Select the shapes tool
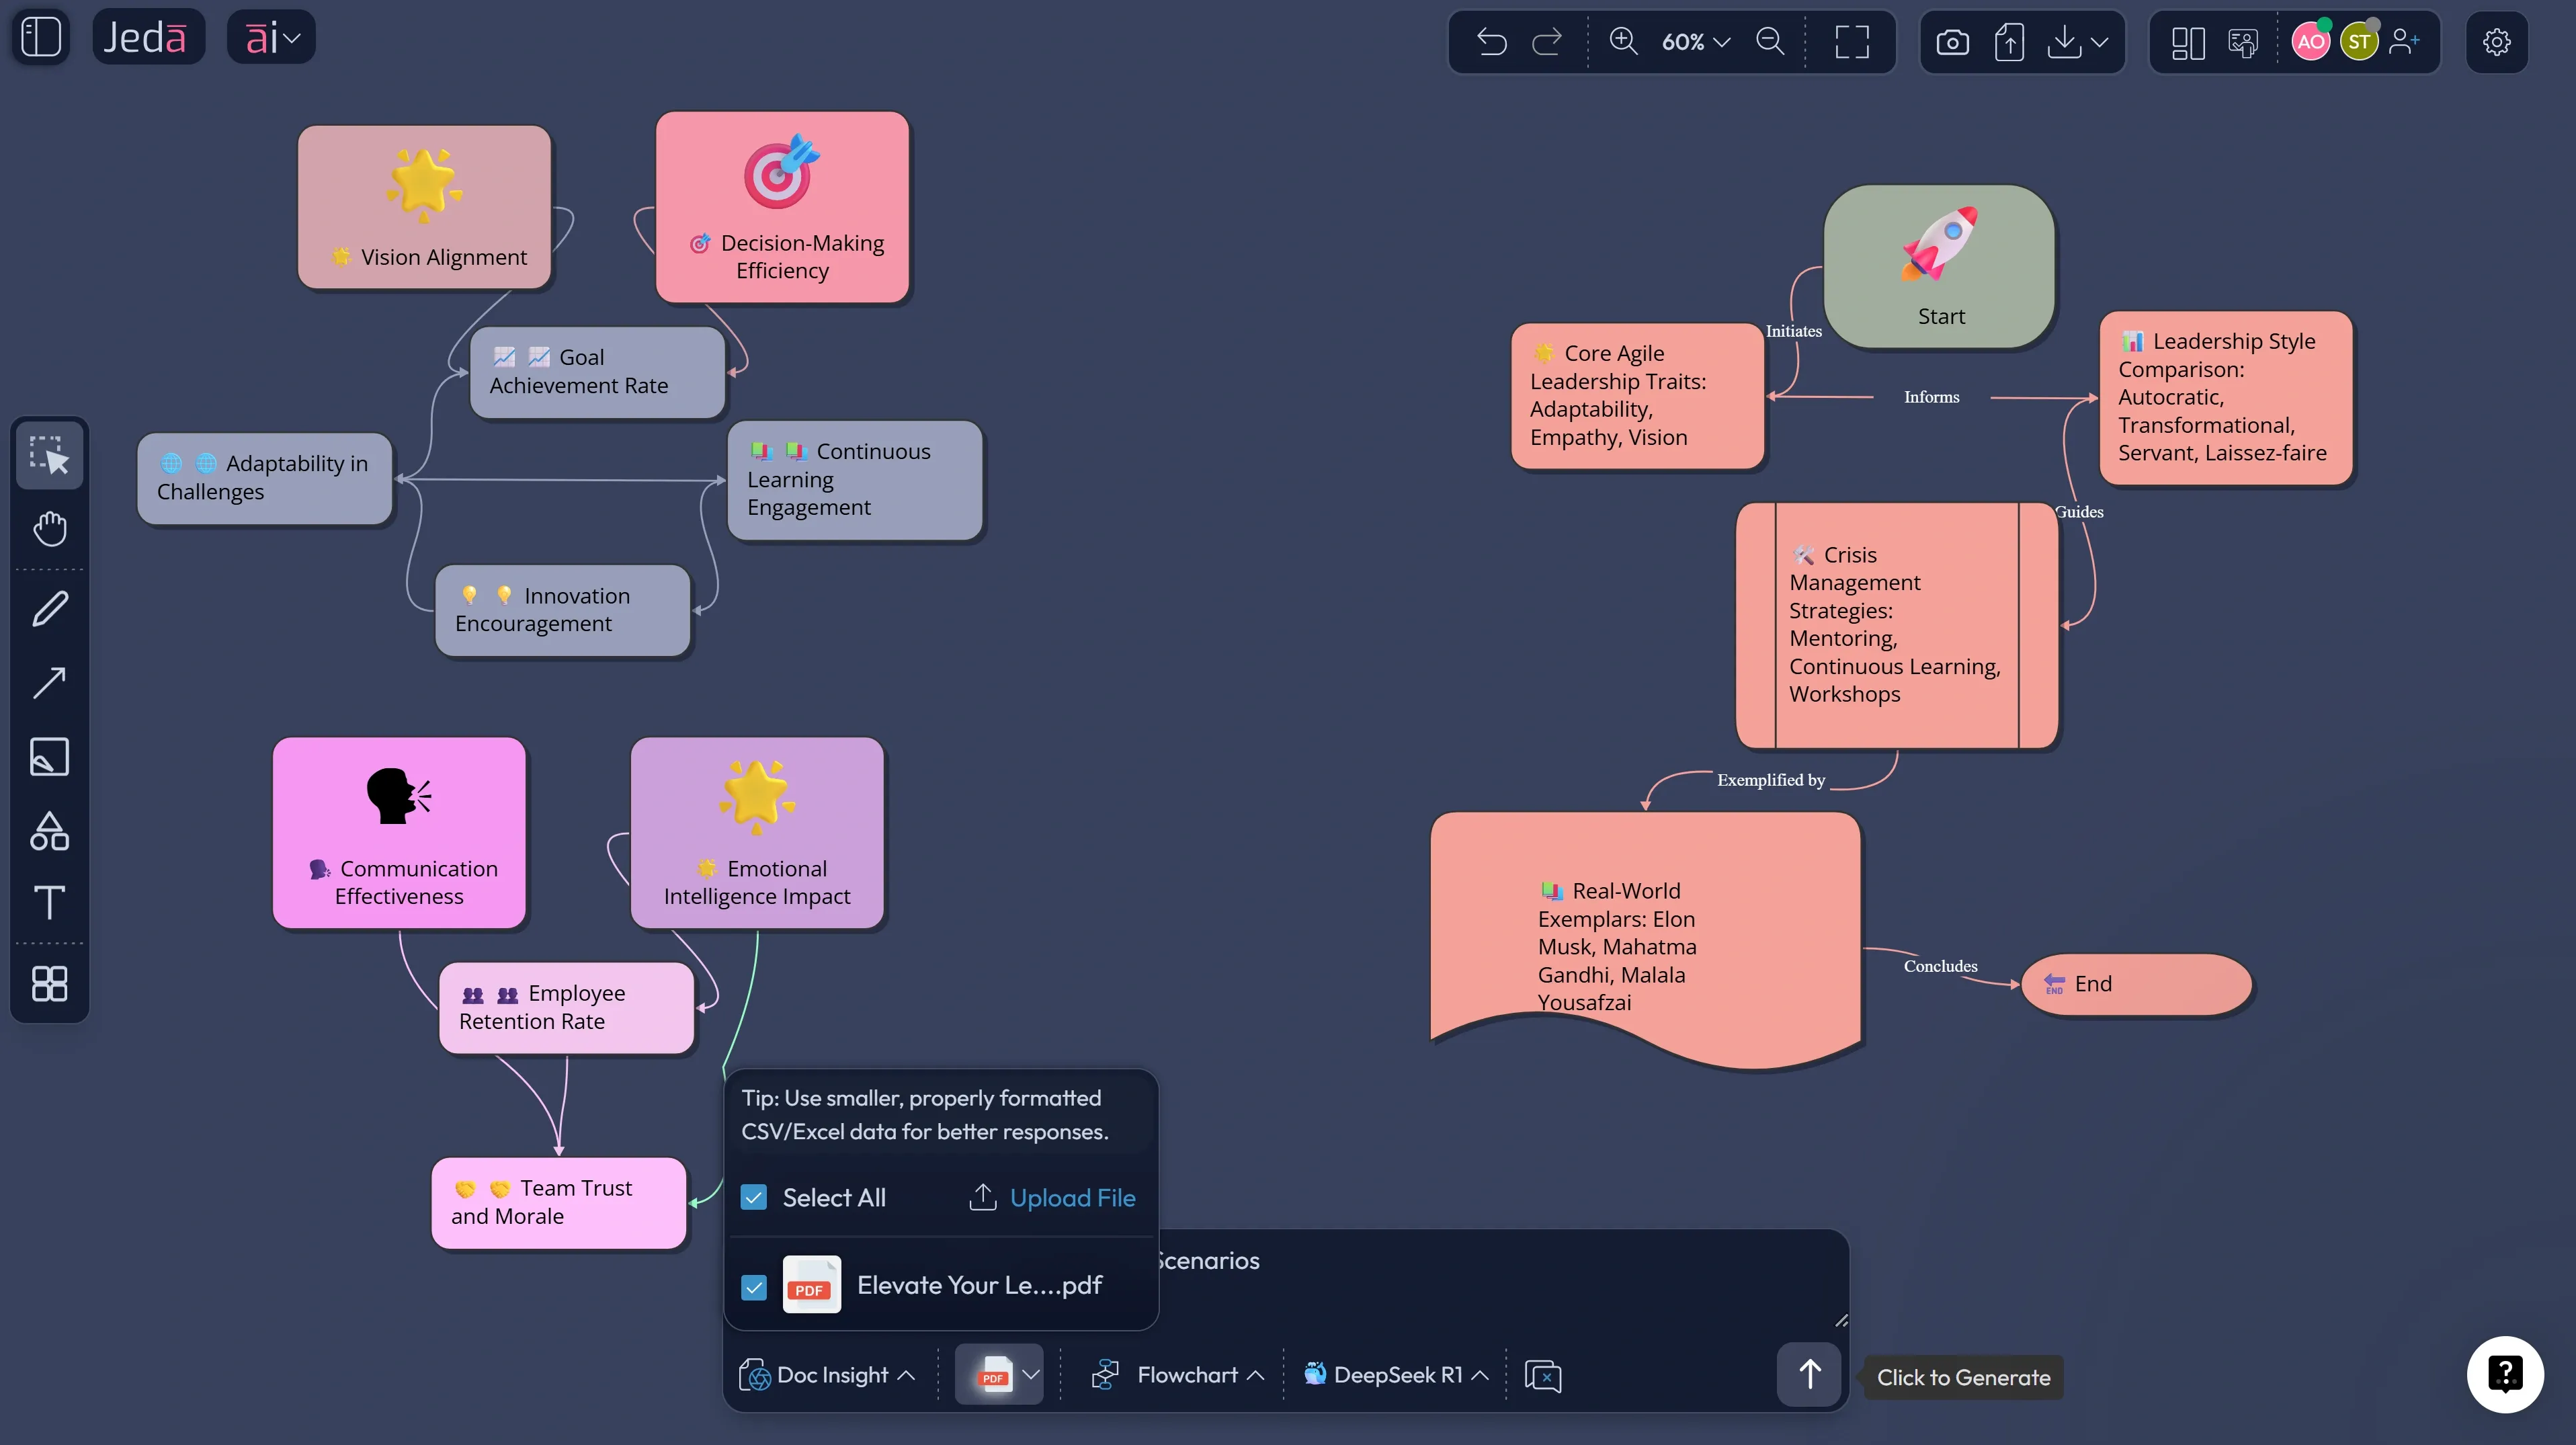This screenshot has width=2576, height=1445. coord(50,830)
